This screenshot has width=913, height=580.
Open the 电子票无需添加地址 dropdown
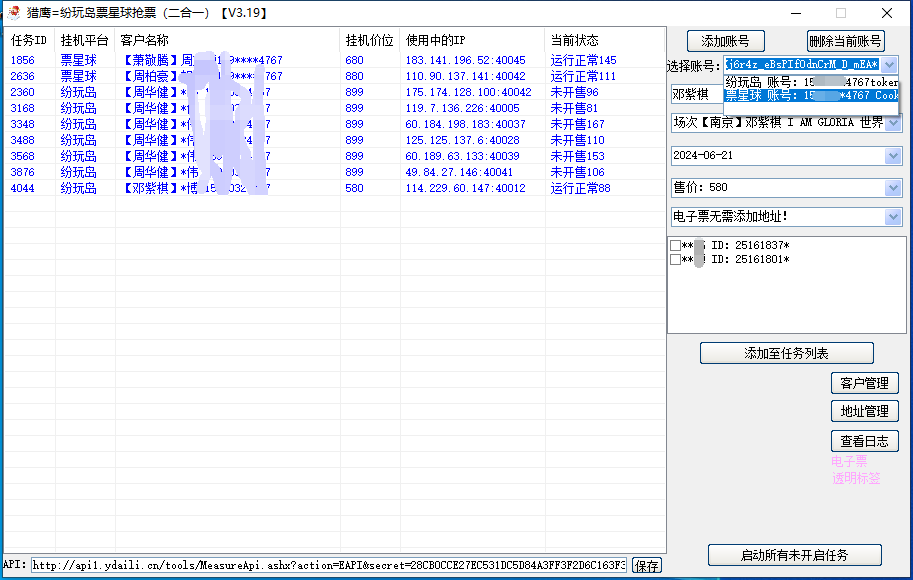[x=894, y=217]
